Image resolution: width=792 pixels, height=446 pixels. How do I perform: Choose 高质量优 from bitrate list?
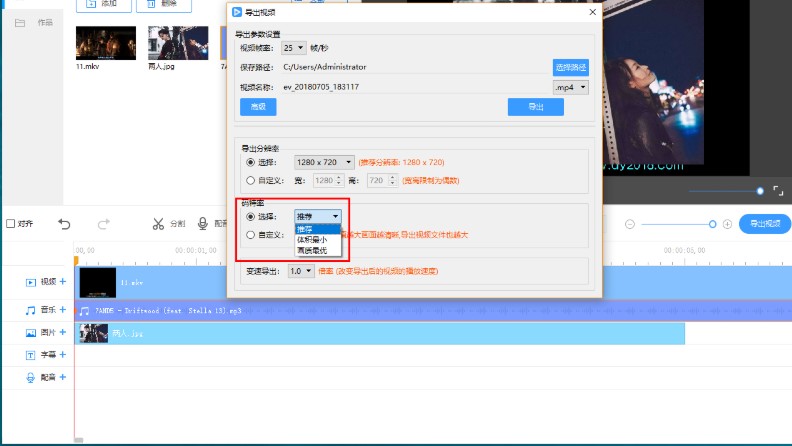pos(310,249)
